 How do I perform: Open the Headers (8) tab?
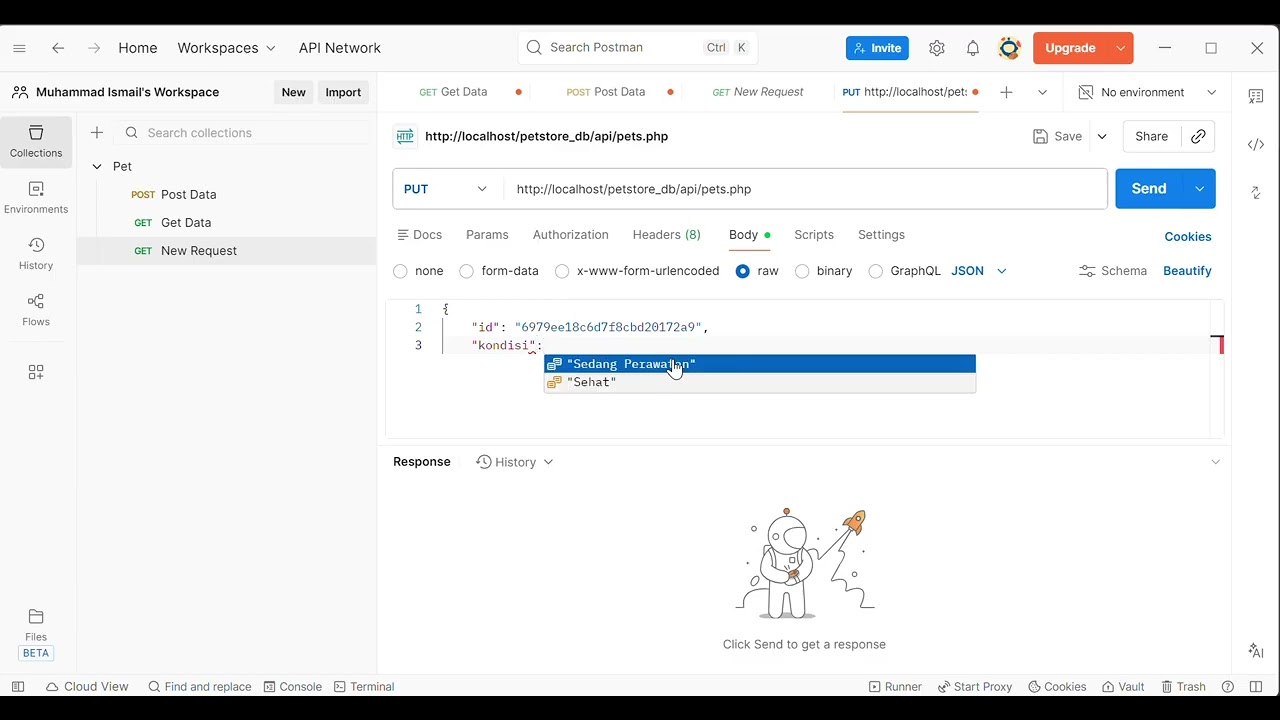pos(667,235)
